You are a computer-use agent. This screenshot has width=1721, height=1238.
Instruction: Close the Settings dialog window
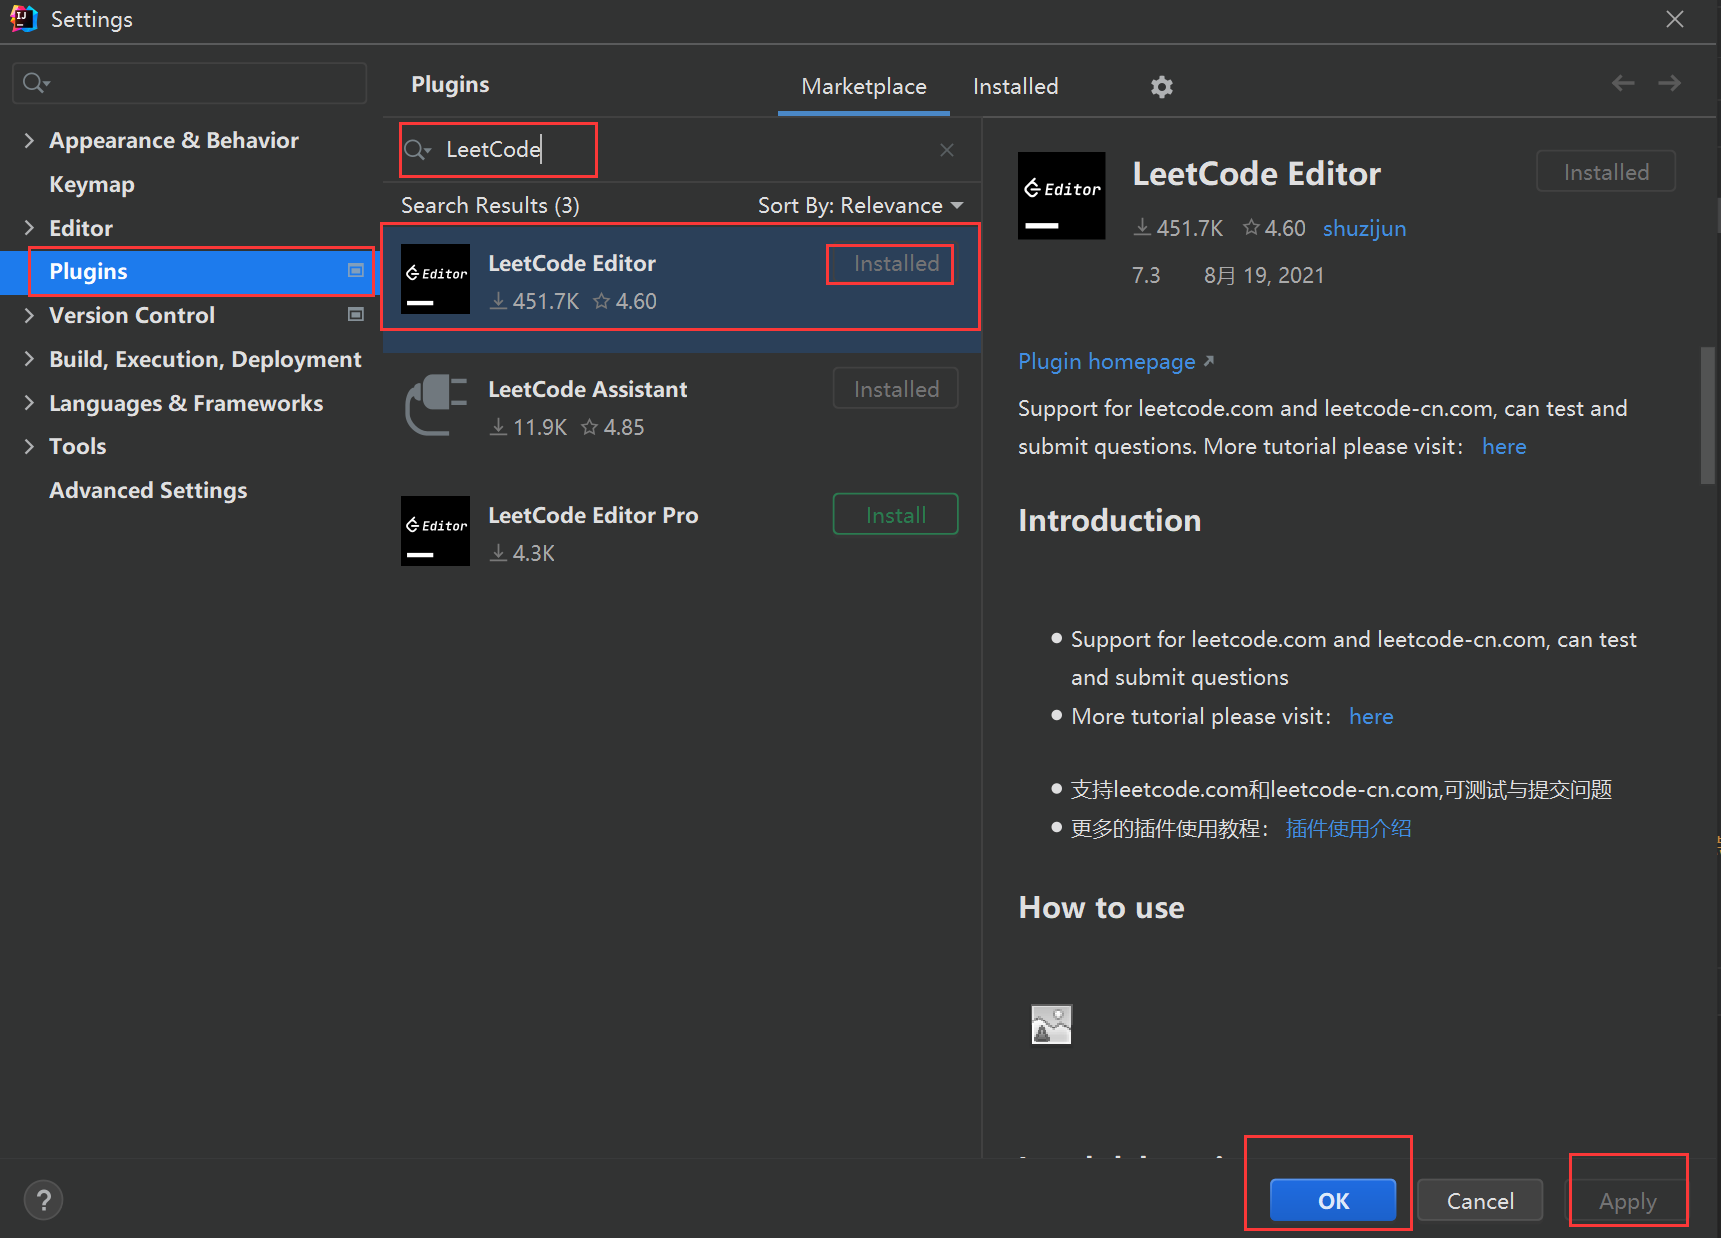point(1675,19)
